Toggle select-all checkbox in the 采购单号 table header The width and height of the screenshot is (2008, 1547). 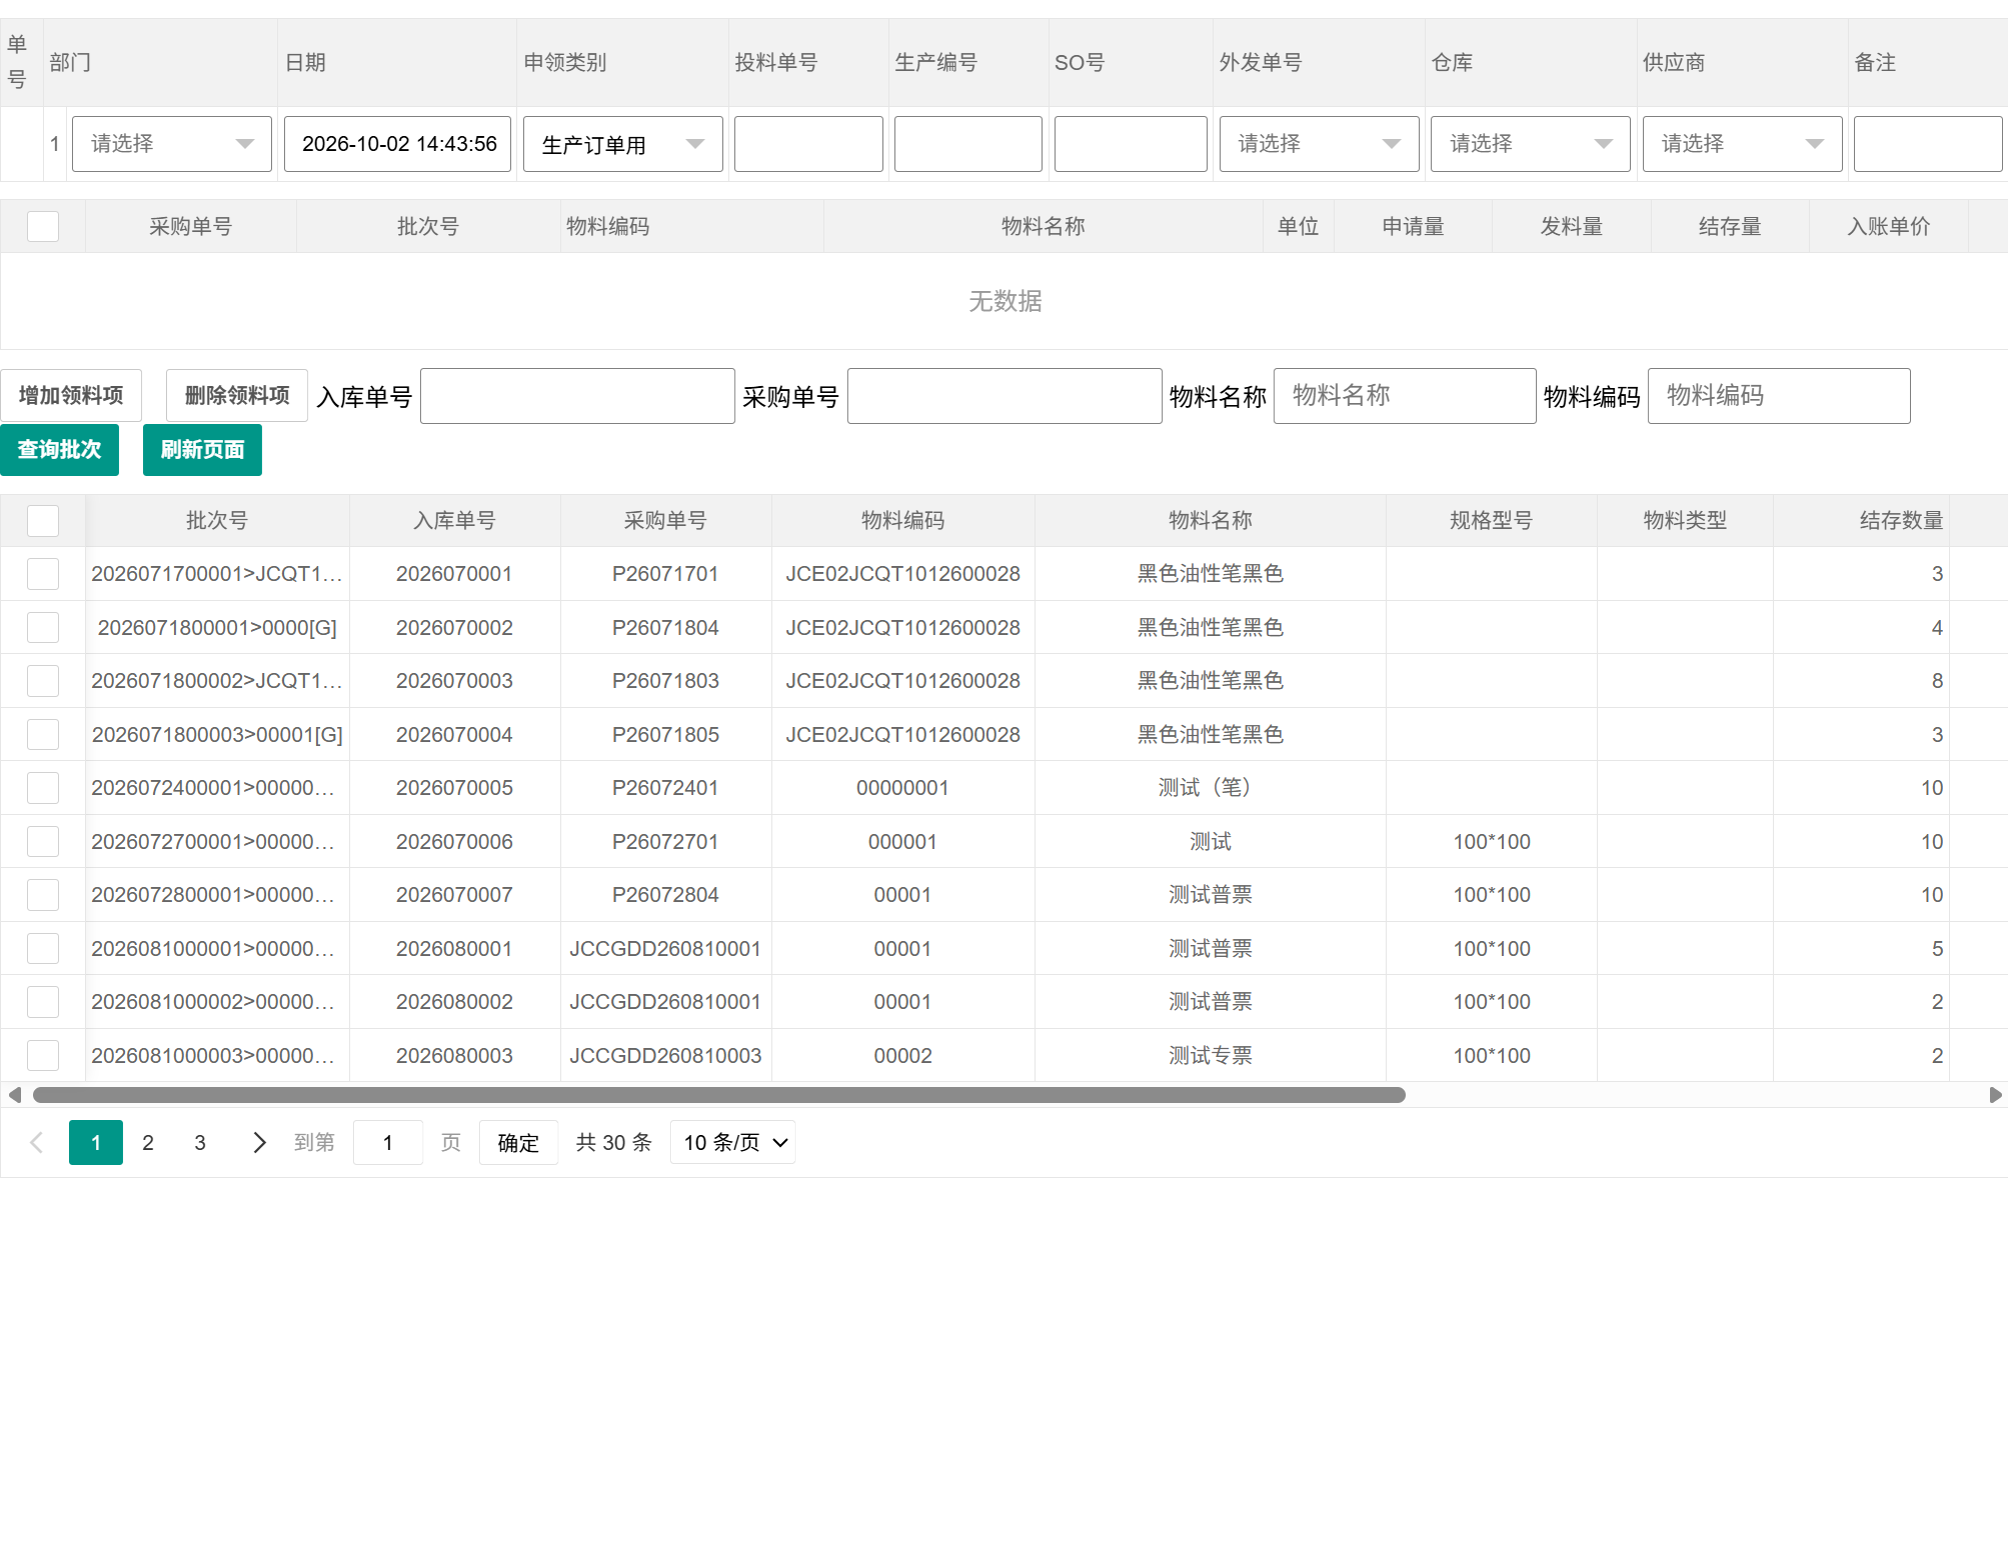coord(43,227)
